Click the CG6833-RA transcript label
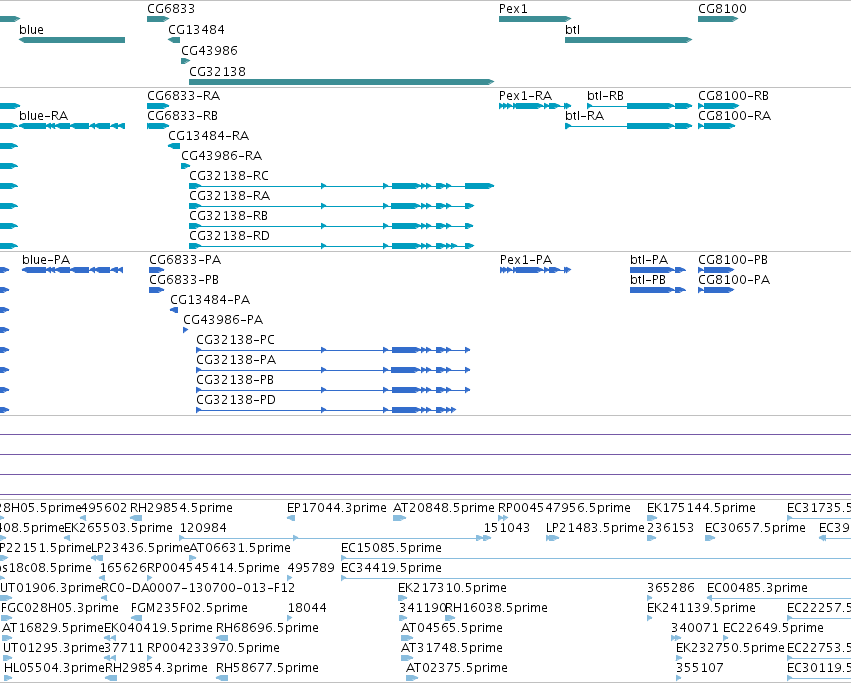Image resolution: width=851 pixels, height=683 pixels. [183, 96]
